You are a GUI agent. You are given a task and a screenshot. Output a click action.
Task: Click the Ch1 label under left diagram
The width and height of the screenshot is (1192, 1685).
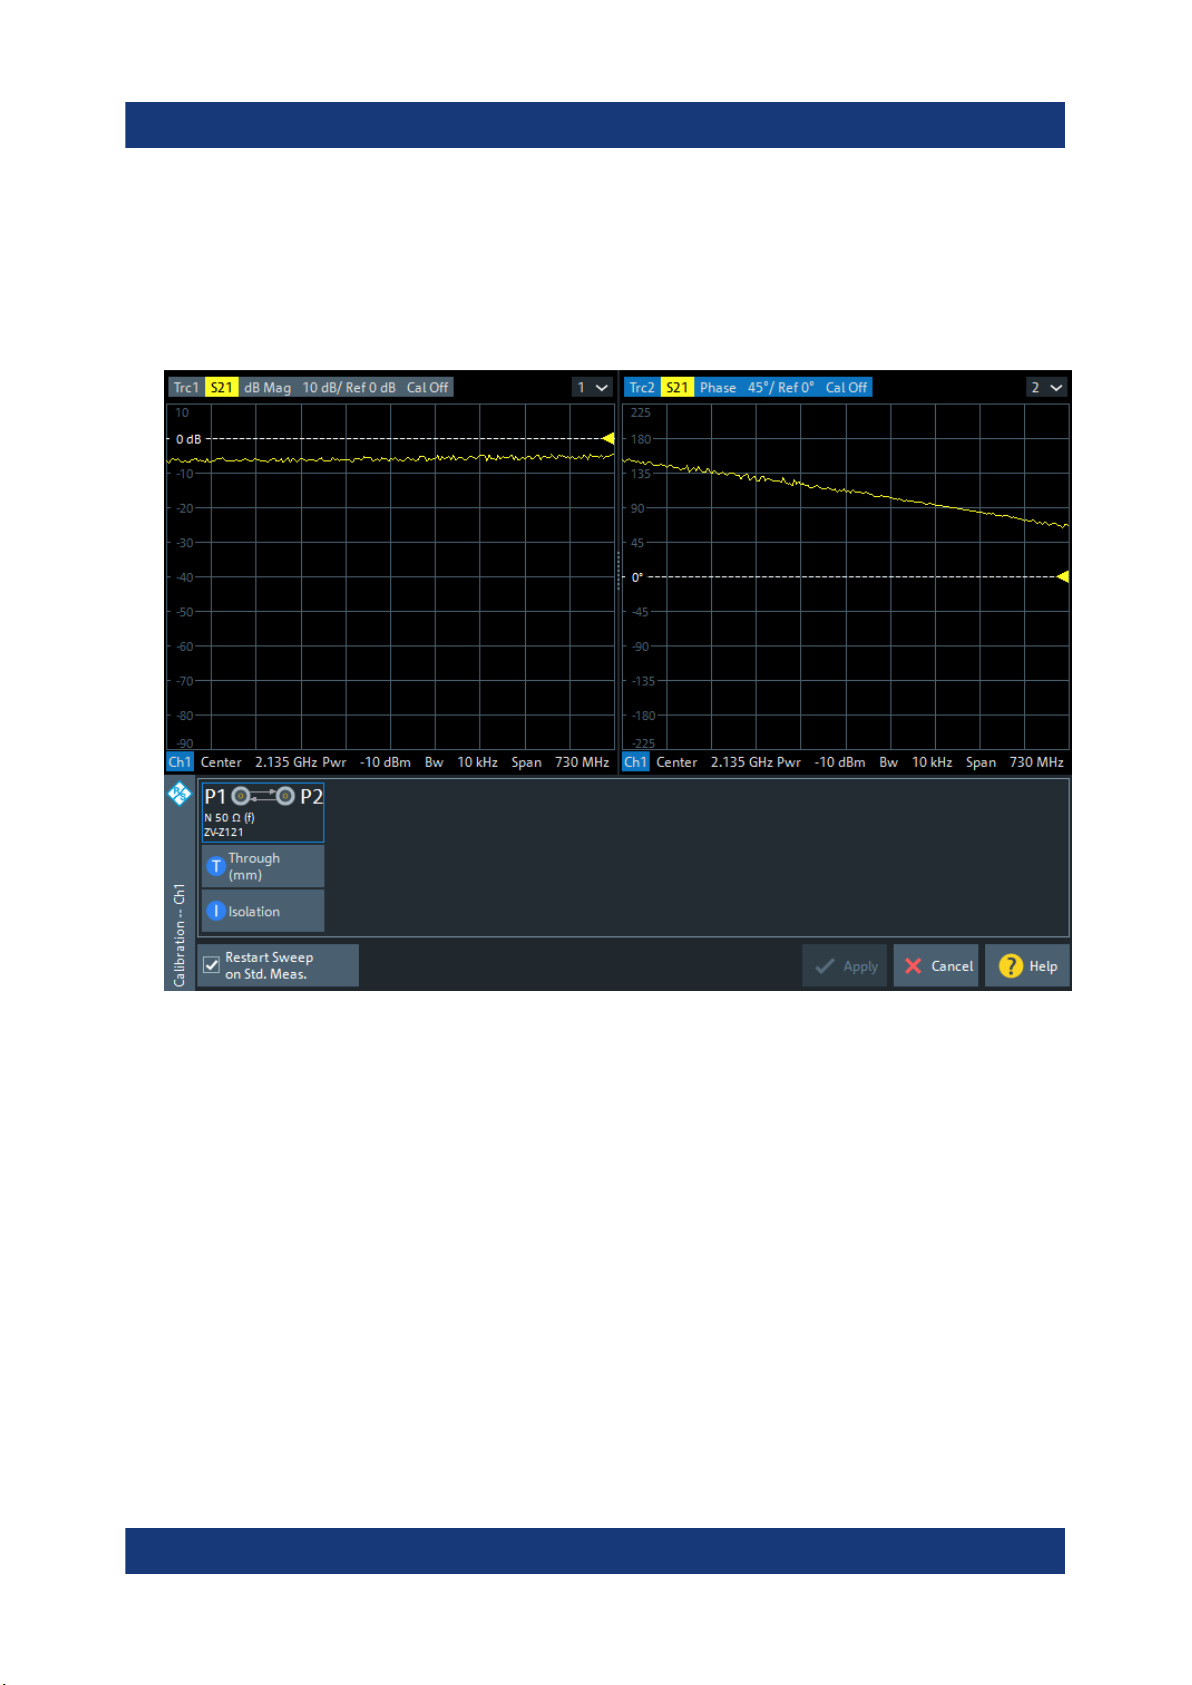tap(179, 762)
